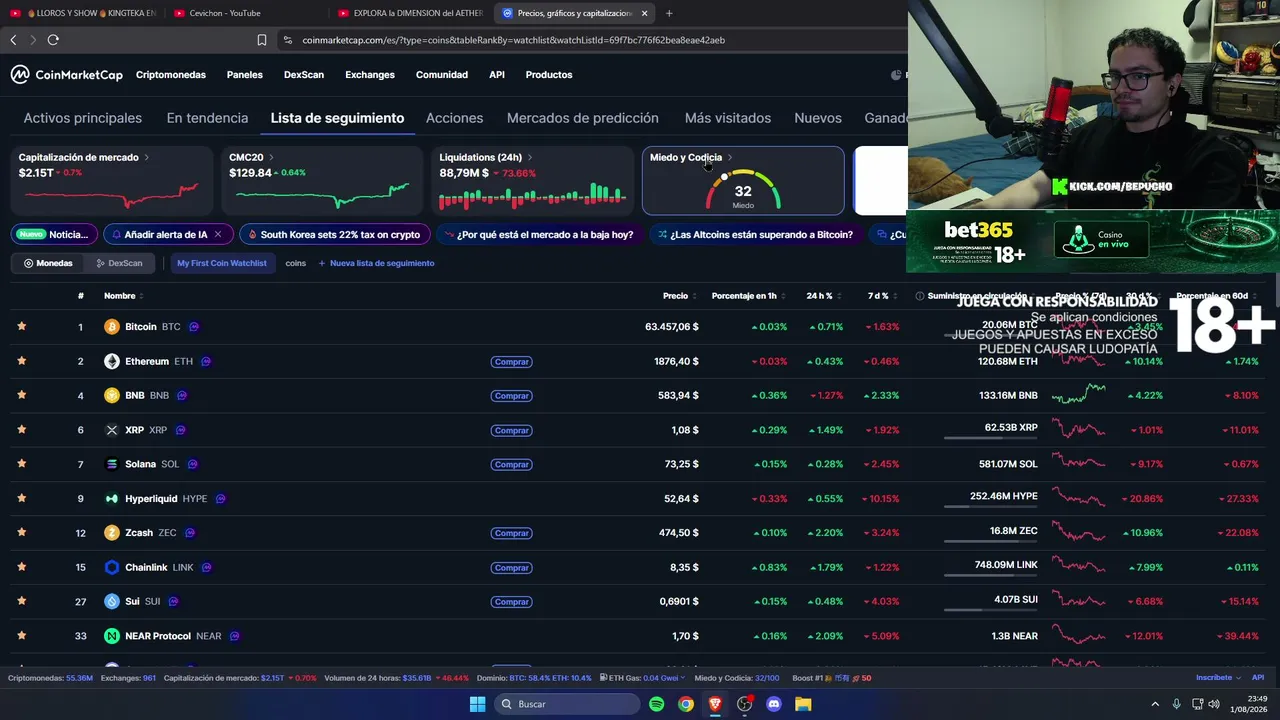This screenshot has width=1280, height=720.
Task: Open the Bitcoin coin logo
Action: [112, 327]
